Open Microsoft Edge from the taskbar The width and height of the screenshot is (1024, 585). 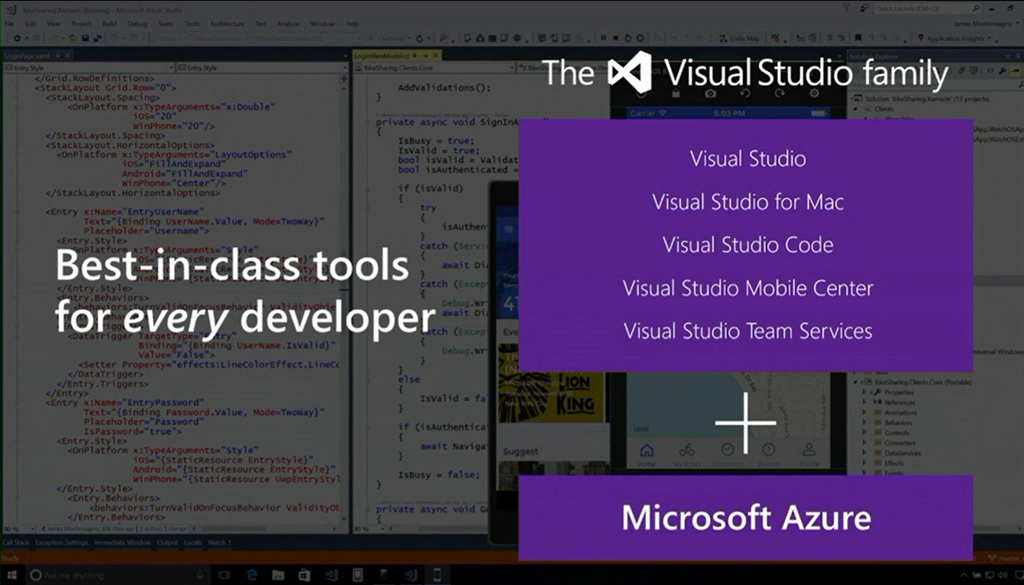[251, 575]
